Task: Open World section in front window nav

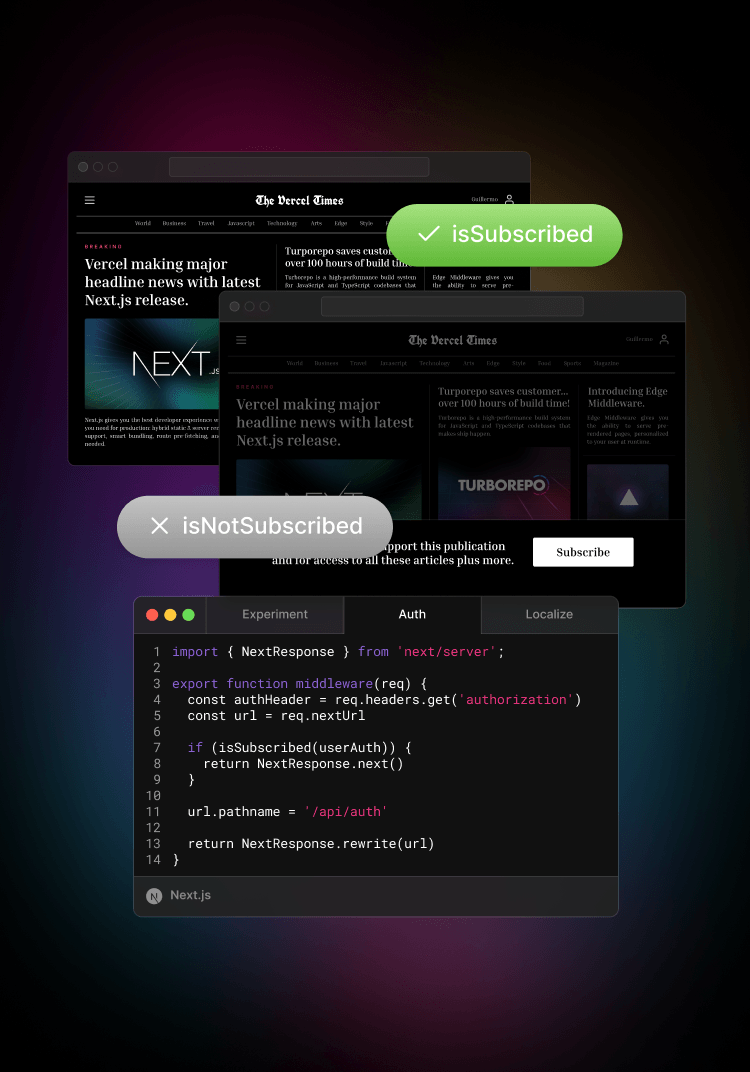Action: click(295, 364)
